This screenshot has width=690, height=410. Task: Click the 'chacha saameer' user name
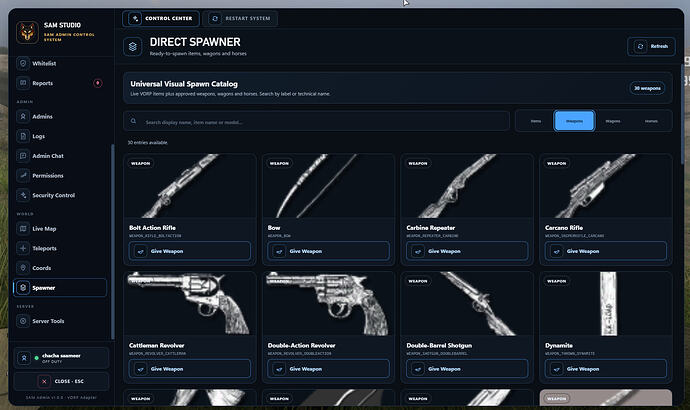tap(61, 355)
